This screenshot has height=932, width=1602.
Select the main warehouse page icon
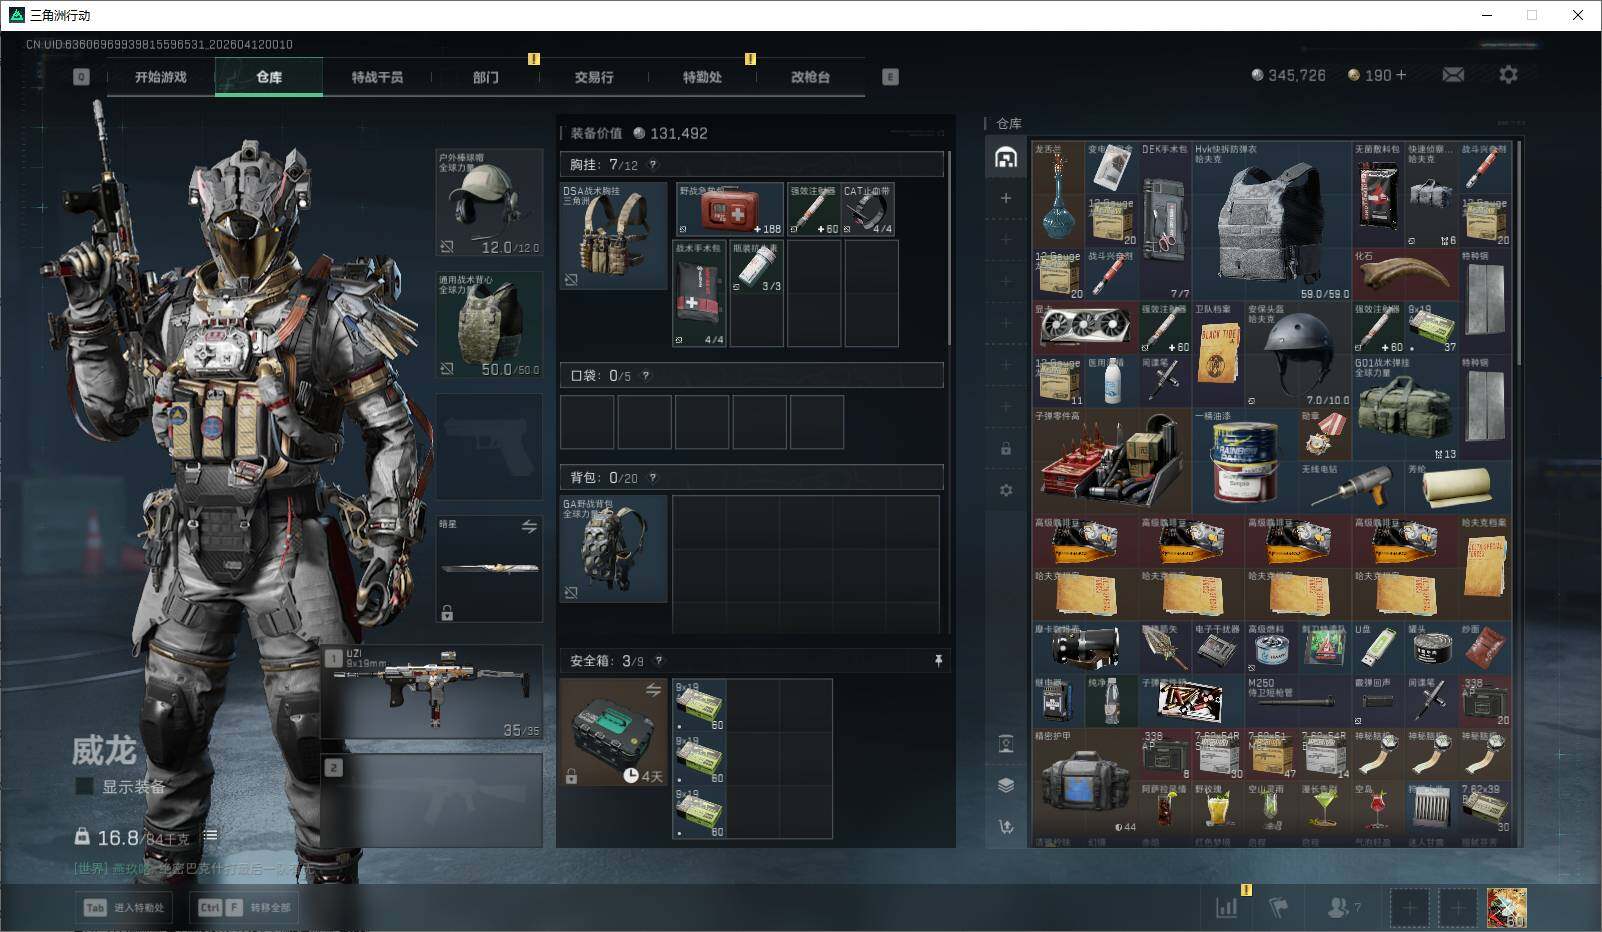coord(1006,158)
